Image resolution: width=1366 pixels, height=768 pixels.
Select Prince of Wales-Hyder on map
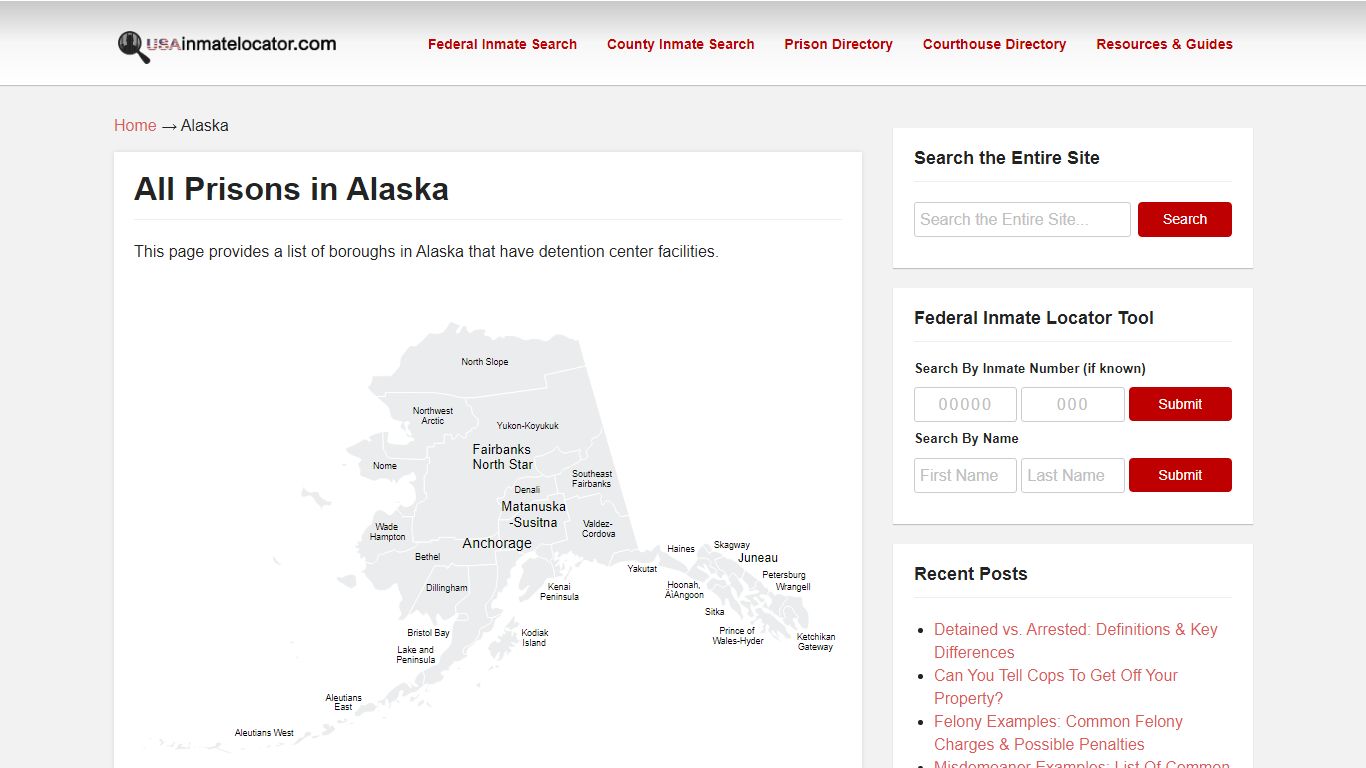pyautogui.click(x=738, y=636)
